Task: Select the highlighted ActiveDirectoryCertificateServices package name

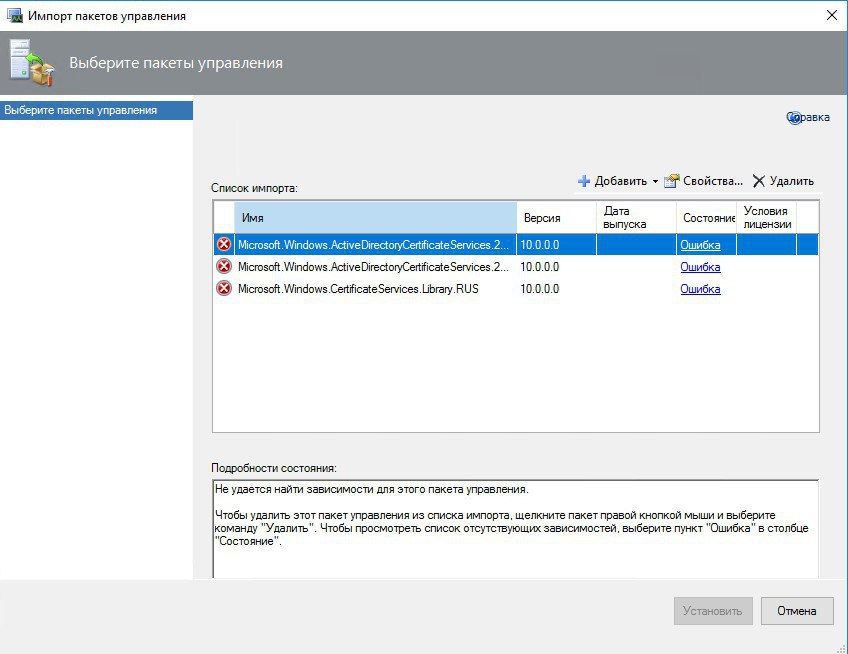Action: point(373,245)
